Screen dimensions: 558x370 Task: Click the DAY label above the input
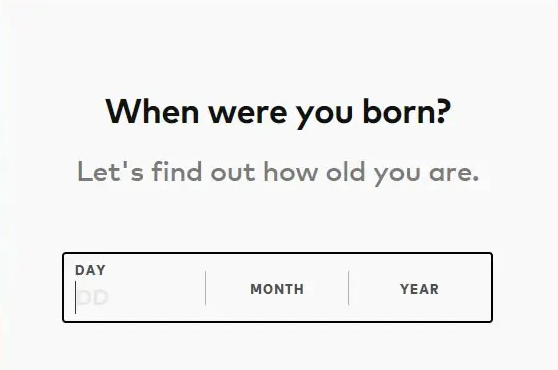(x=90, y=270)
